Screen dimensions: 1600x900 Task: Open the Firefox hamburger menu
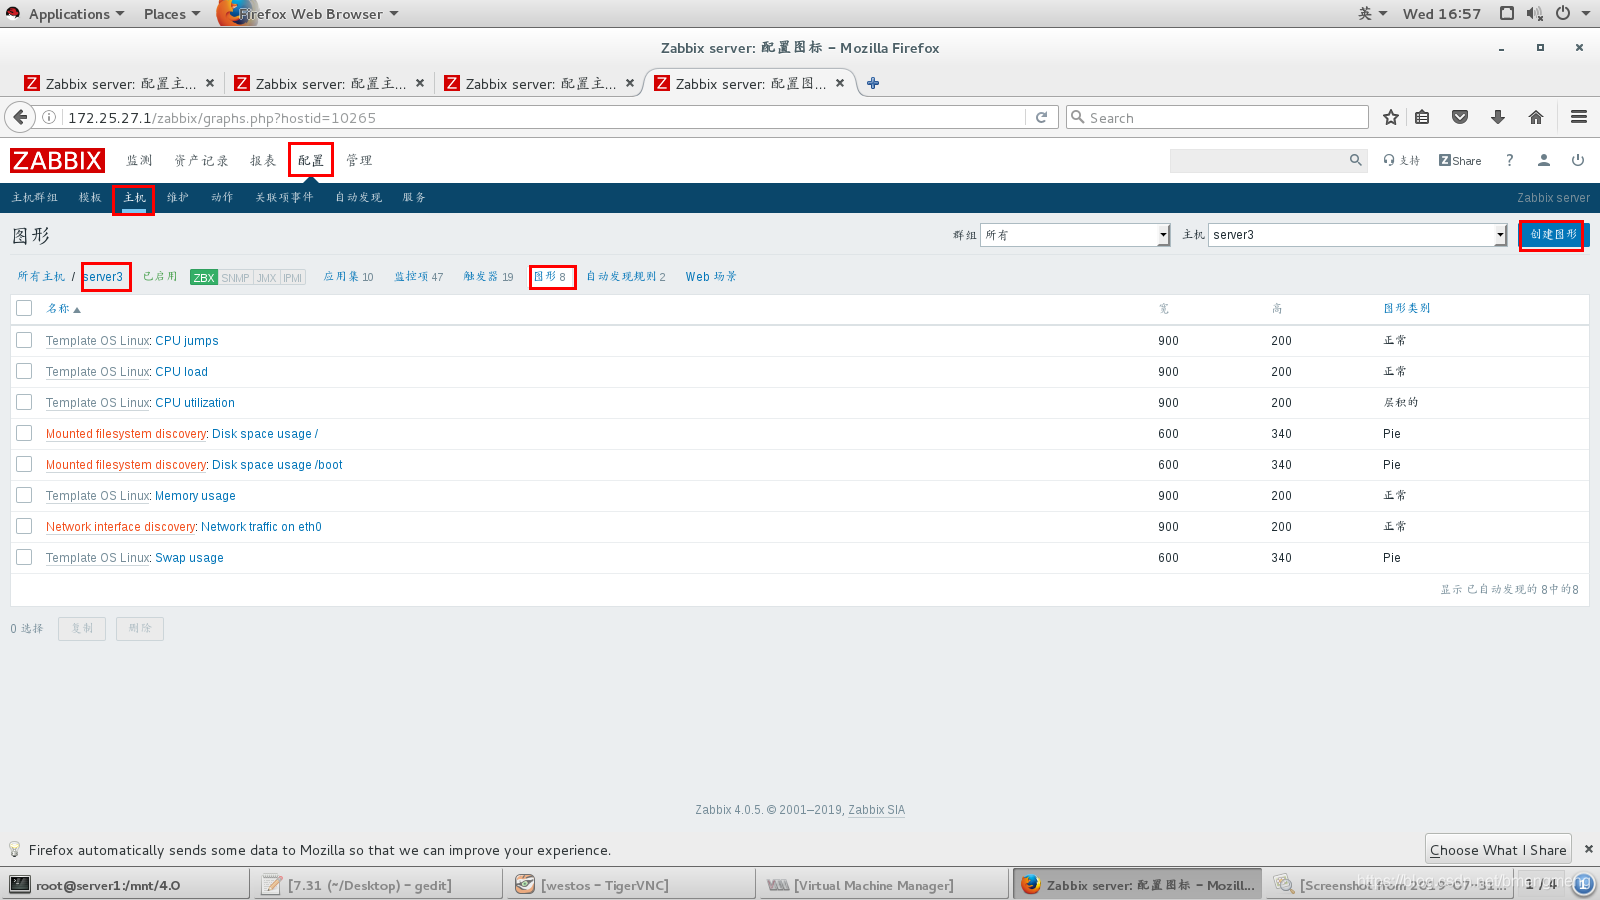pos(1579,117)
